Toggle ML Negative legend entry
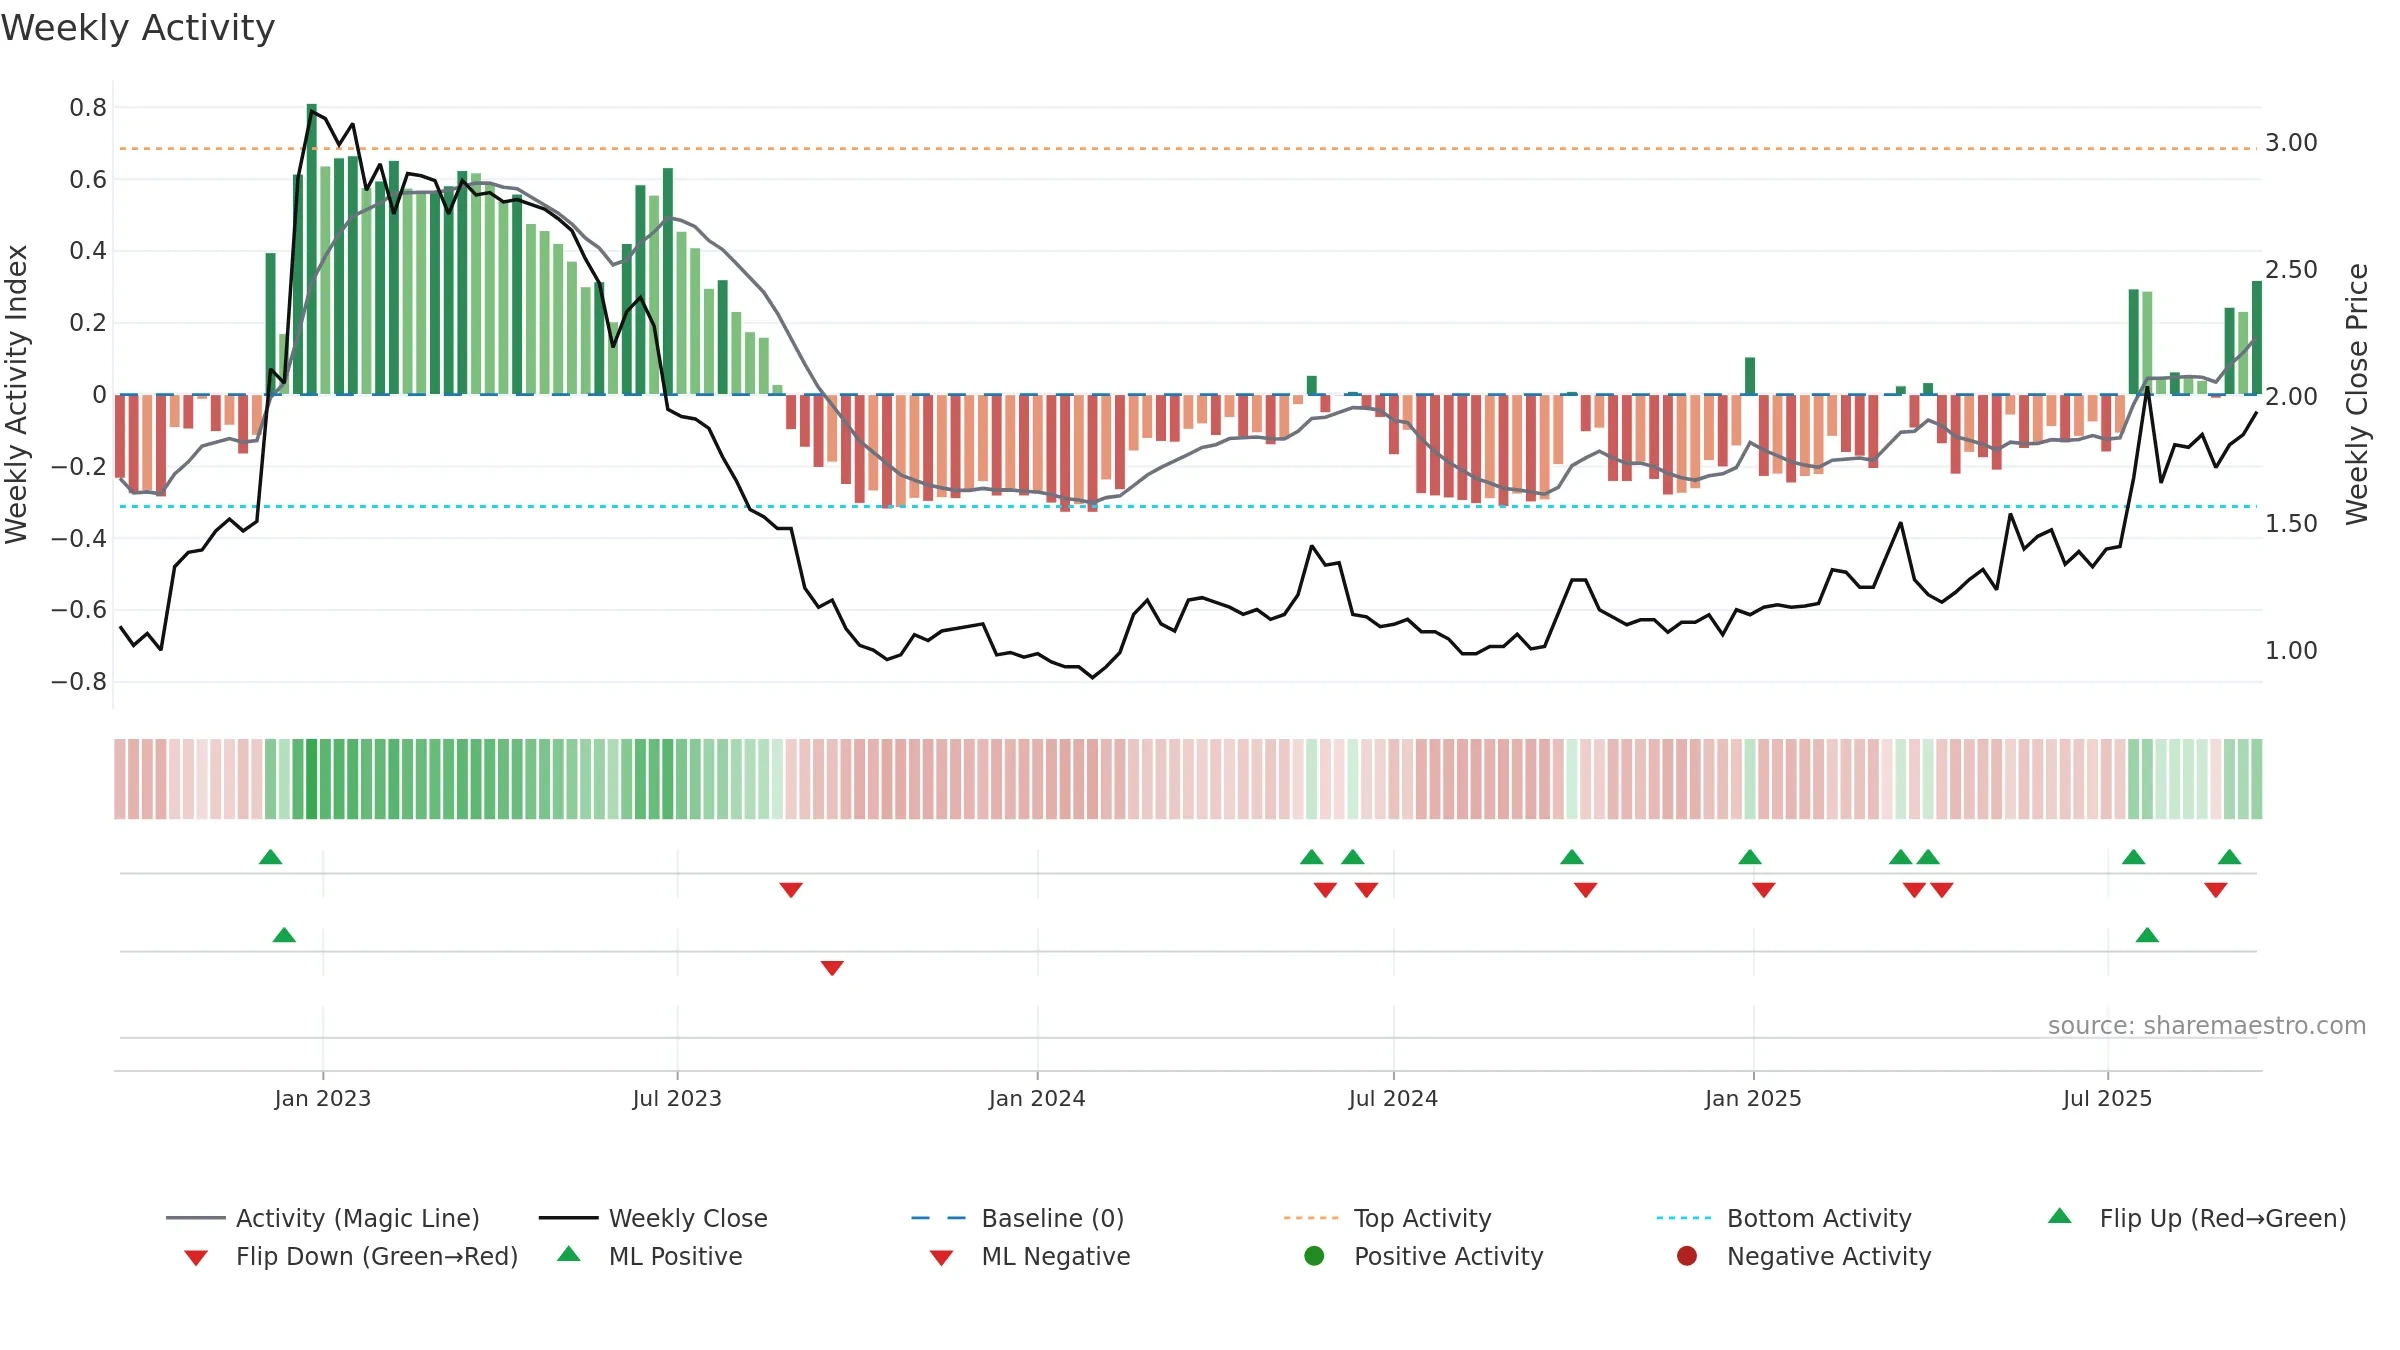The height and width of the screenshot is (1350, 2400). 1029,1256
